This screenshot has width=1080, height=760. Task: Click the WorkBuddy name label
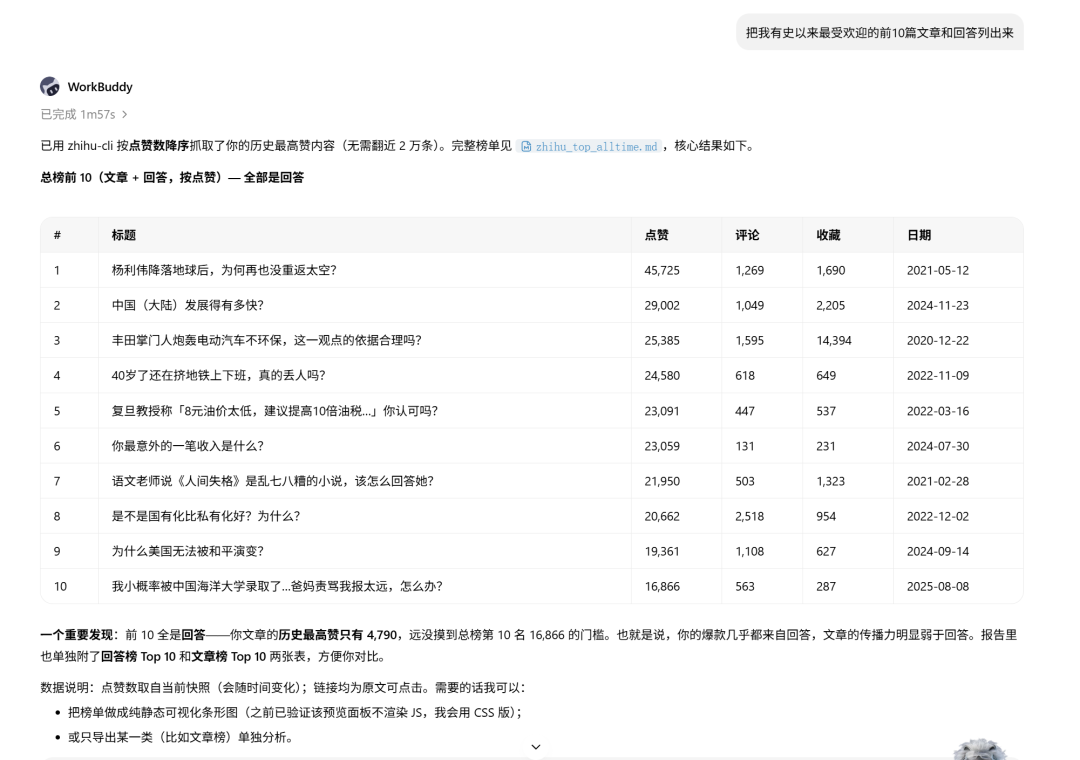coord(100,87)
